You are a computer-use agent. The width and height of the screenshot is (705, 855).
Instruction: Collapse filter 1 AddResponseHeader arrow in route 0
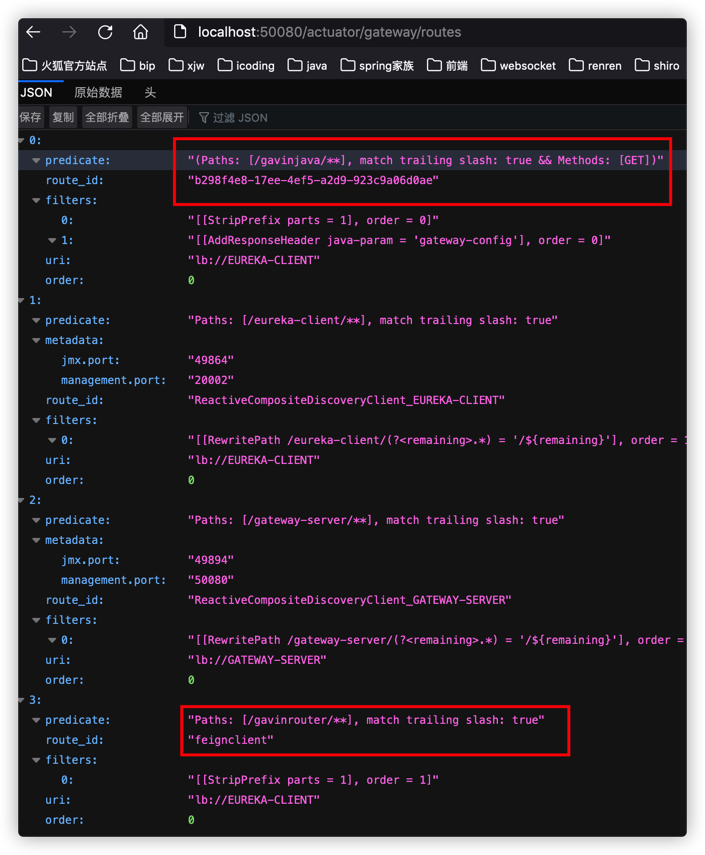52,240
